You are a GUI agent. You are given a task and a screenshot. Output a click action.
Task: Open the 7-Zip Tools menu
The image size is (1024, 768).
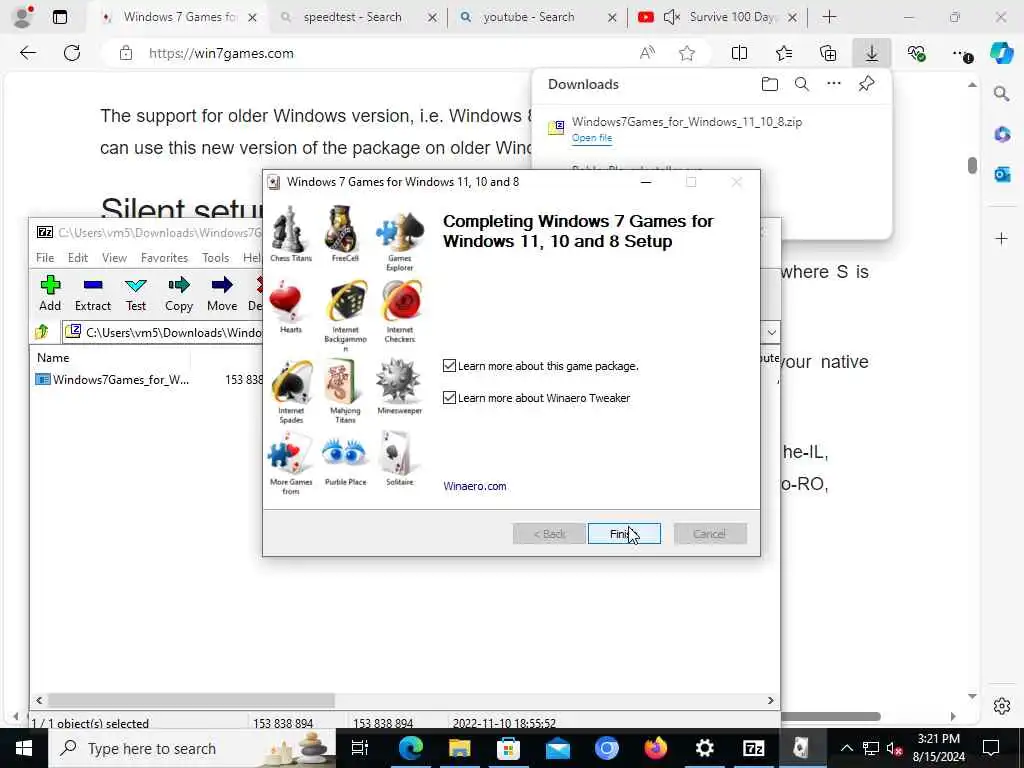[x=216, y=258]
